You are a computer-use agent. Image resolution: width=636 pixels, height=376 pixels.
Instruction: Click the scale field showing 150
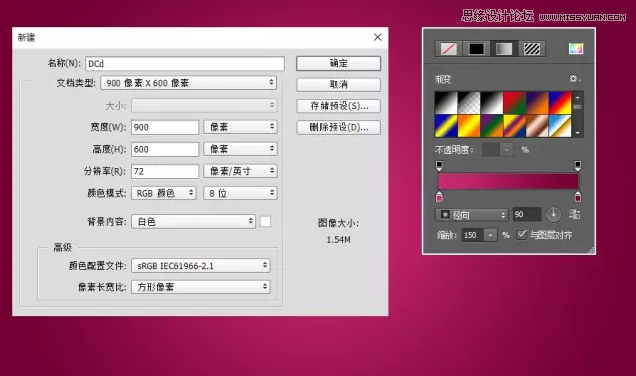[x=473, y=235]
